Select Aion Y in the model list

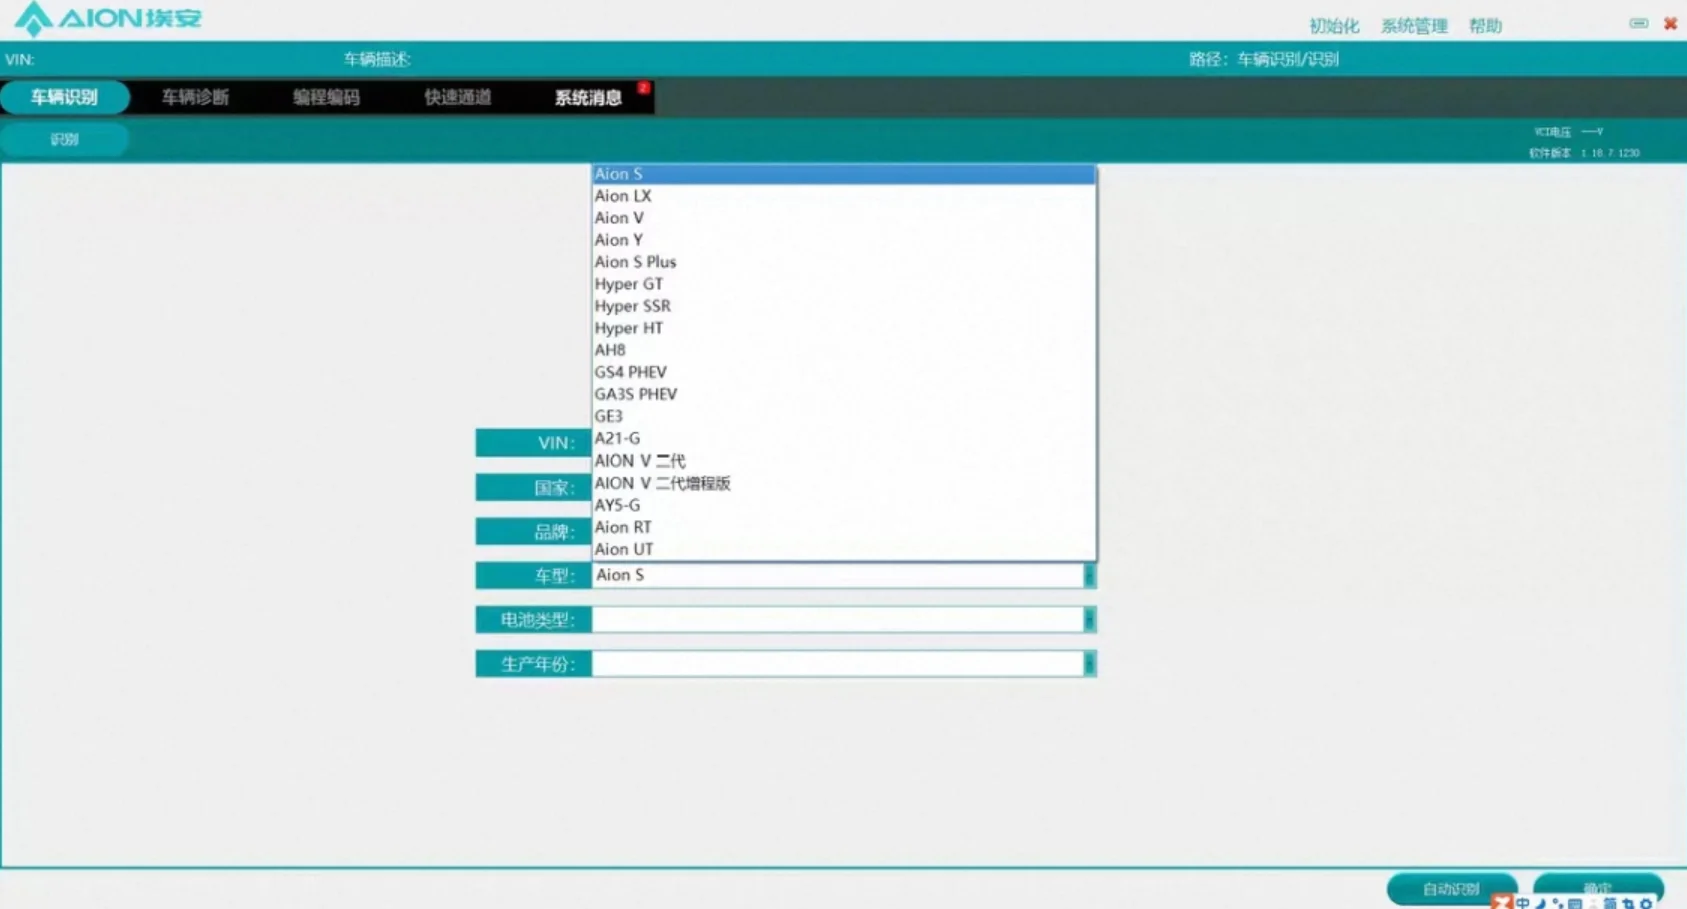[844, 240]
